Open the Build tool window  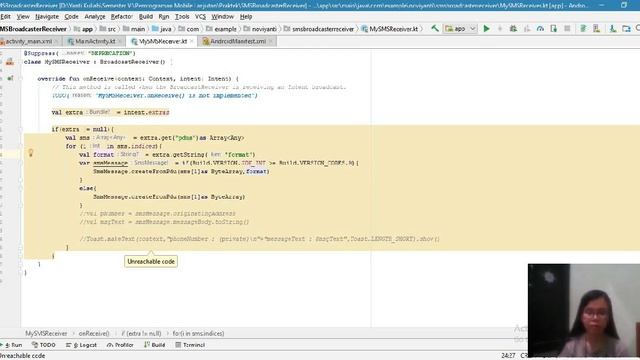[x=155, y=345]
